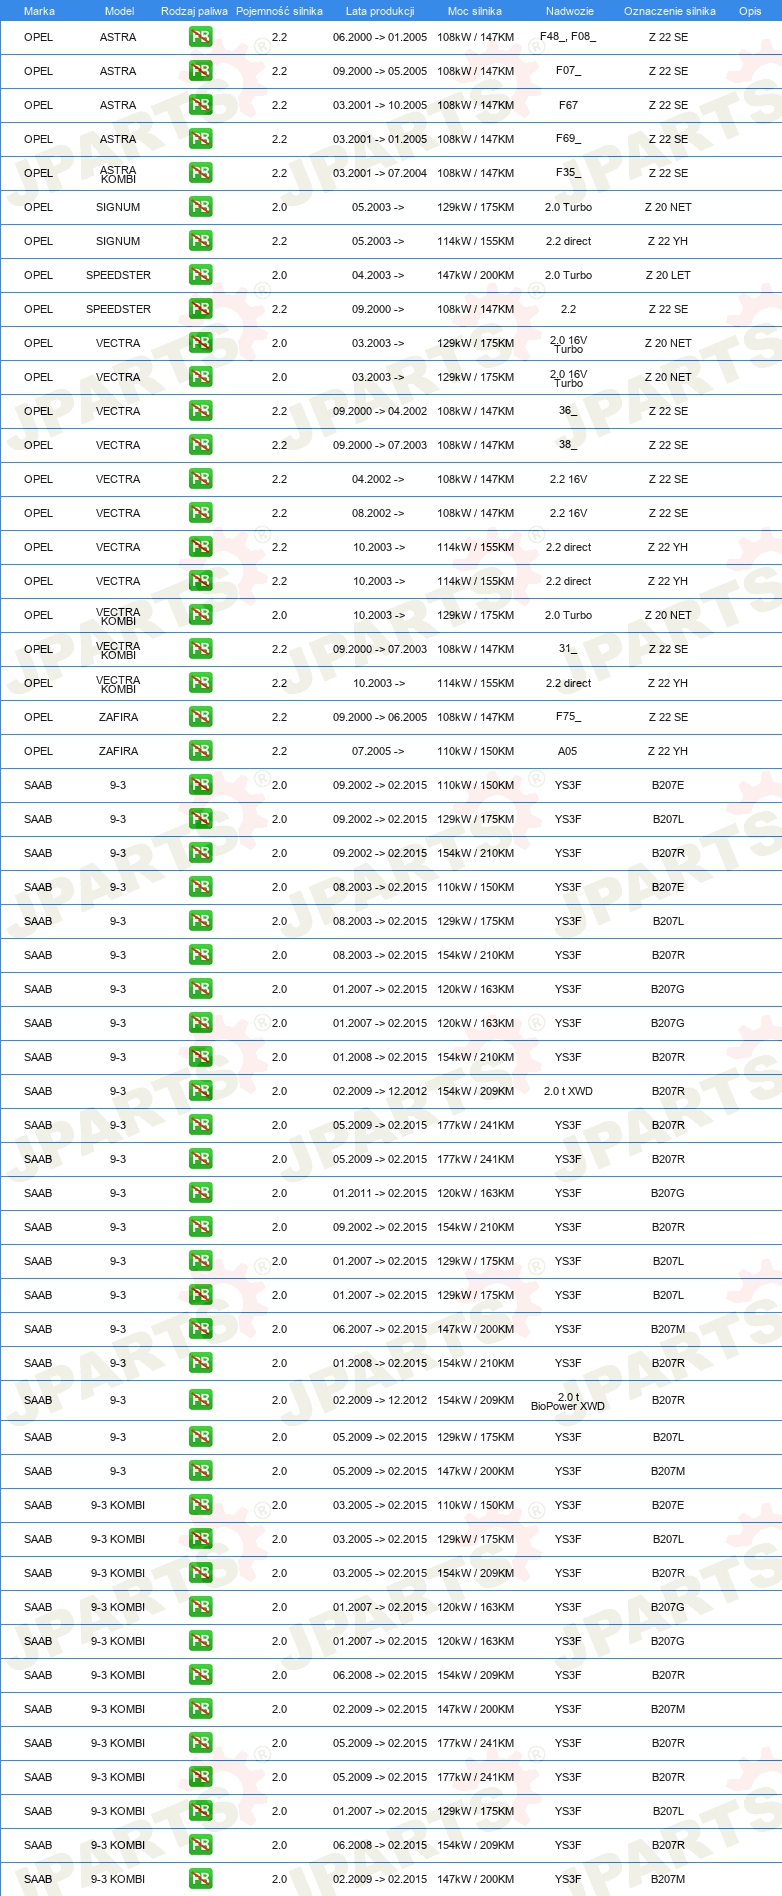Select 'SPEEDSTER' model in Z 20 LET row
The width and height of the screenshot is (782, 1896).
(x=118, y=275)
